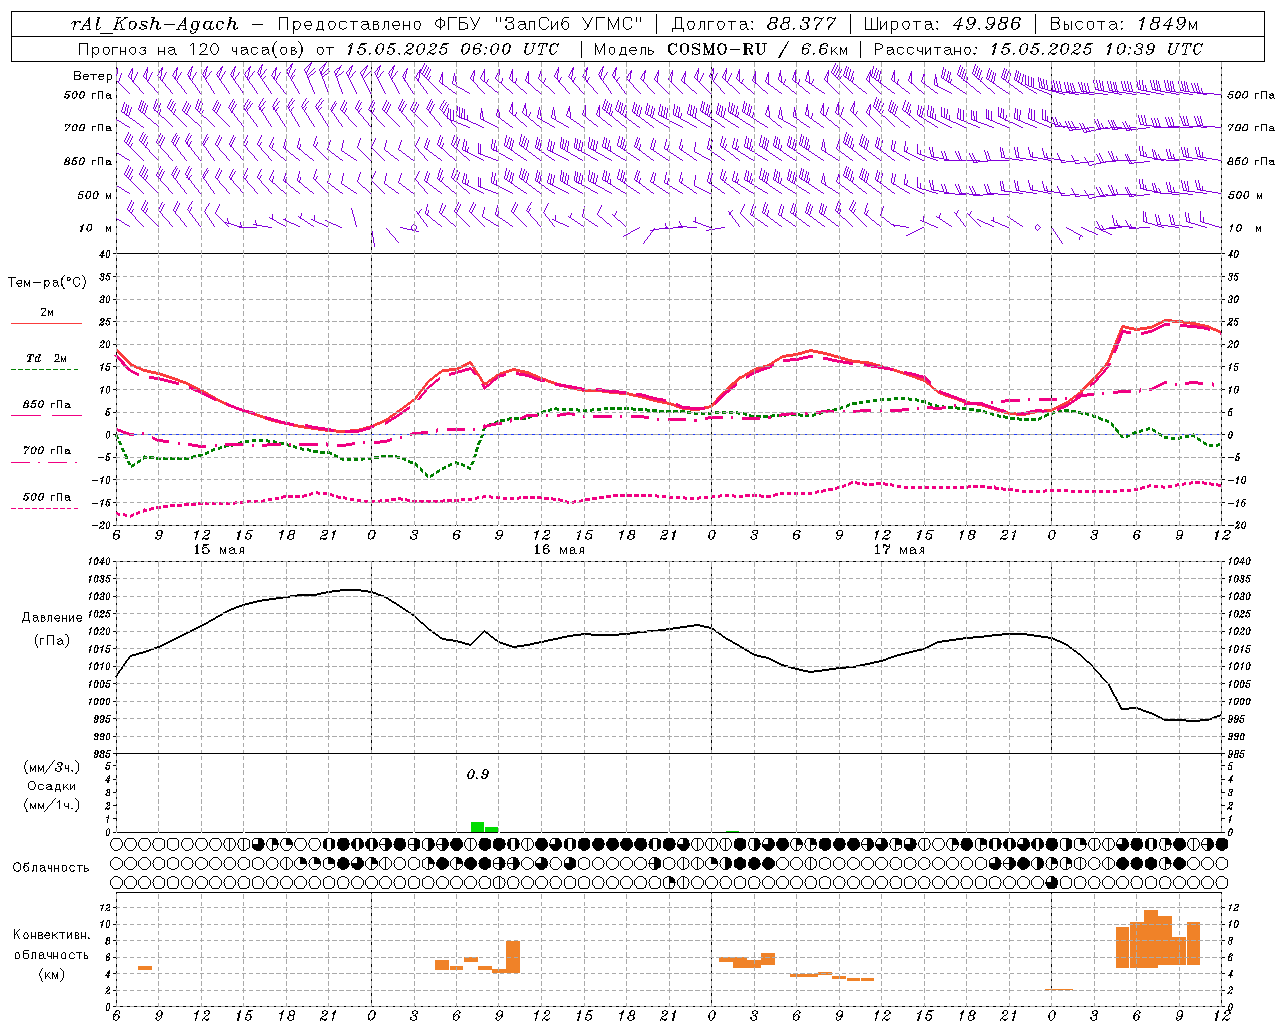Click the 15 мая date label
The width and height of the screenshot is (1280, 1024).
(x=218, y=549)
